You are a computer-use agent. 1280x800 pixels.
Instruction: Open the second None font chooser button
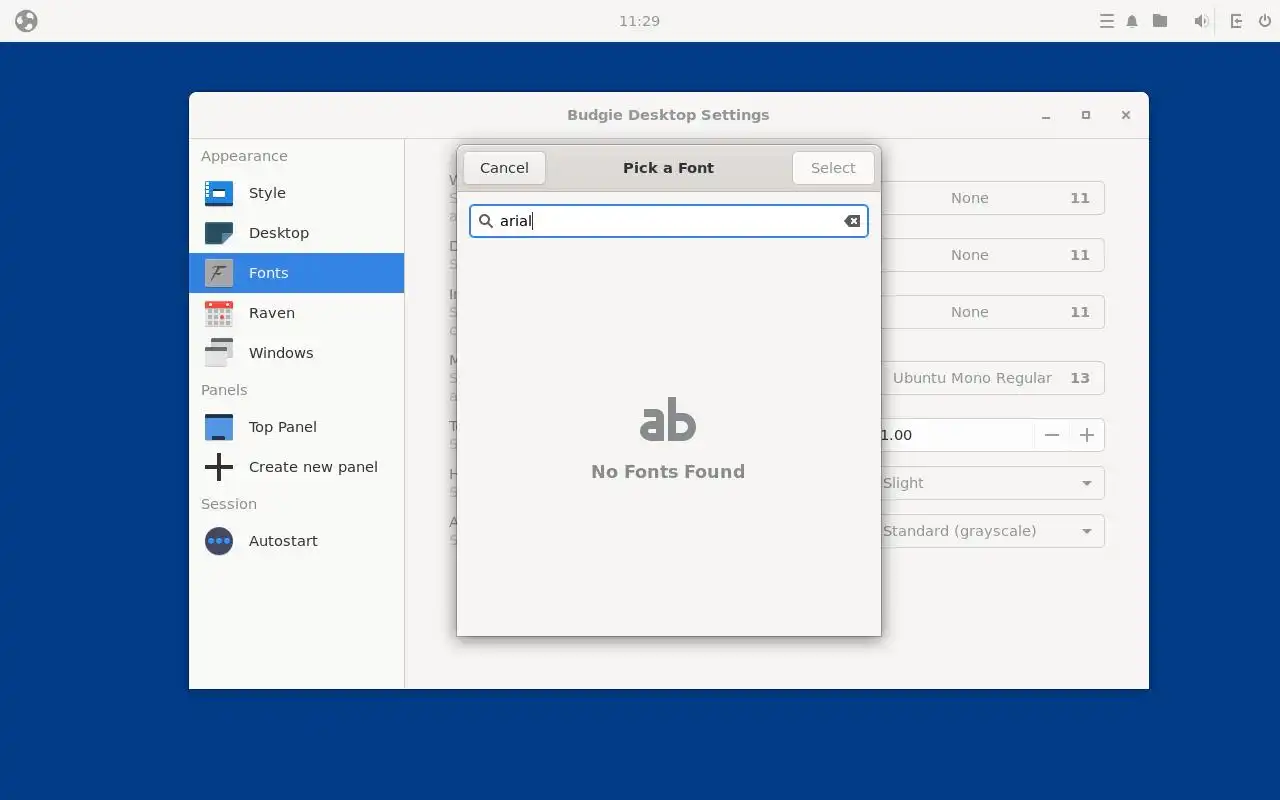pos(992,255)
